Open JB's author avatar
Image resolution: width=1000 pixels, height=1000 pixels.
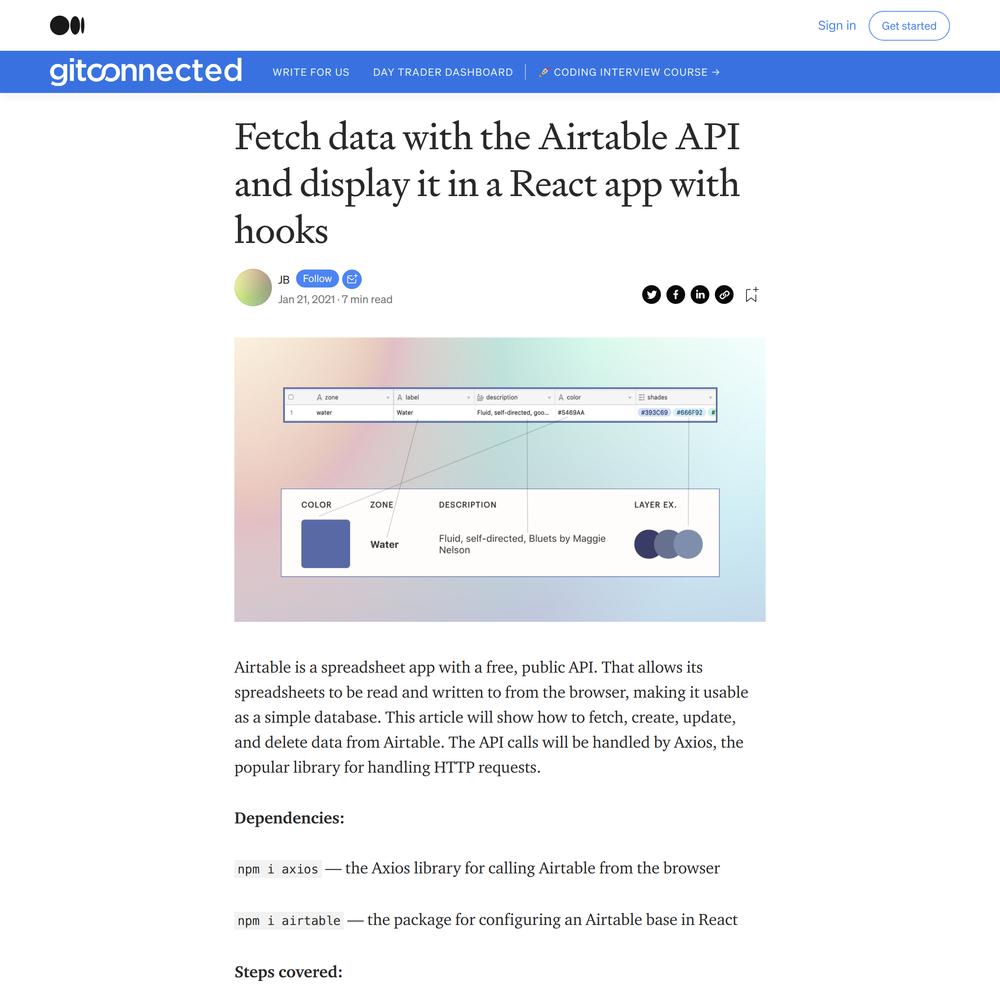[253, 288]
